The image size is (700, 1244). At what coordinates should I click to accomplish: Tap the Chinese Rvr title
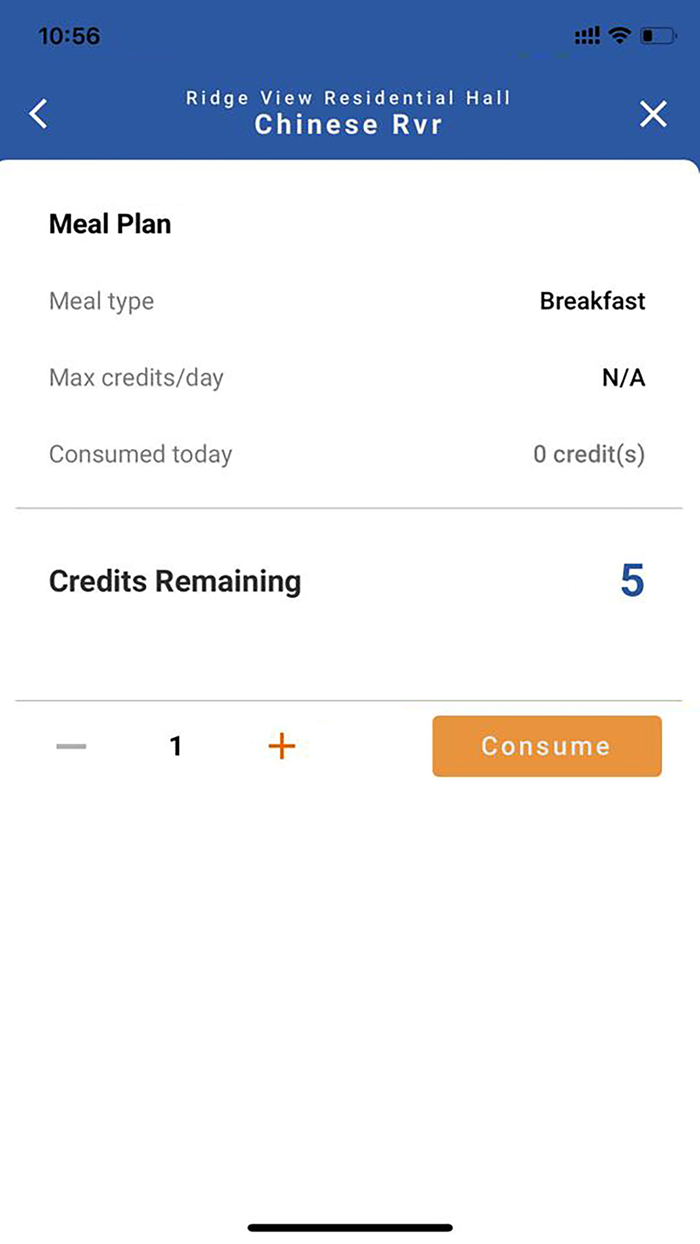(x=348, y=124)
